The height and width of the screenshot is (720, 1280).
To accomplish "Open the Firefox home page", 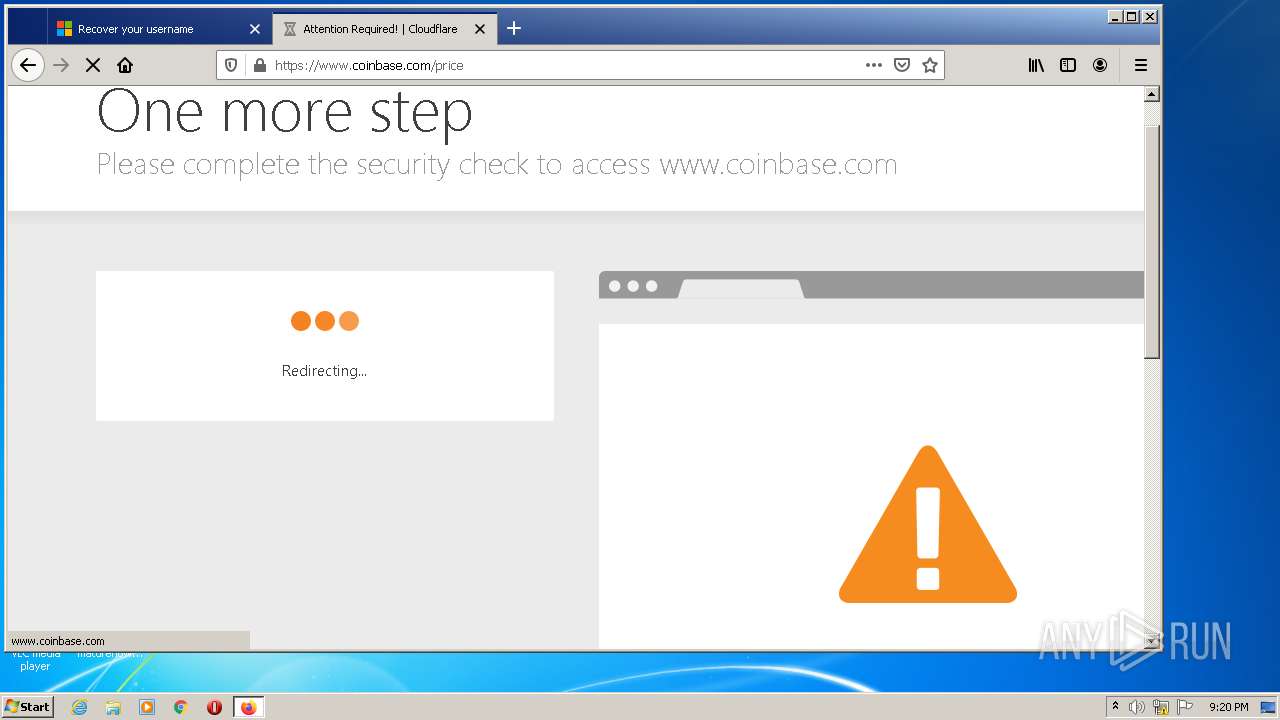I will click(125, 65).
